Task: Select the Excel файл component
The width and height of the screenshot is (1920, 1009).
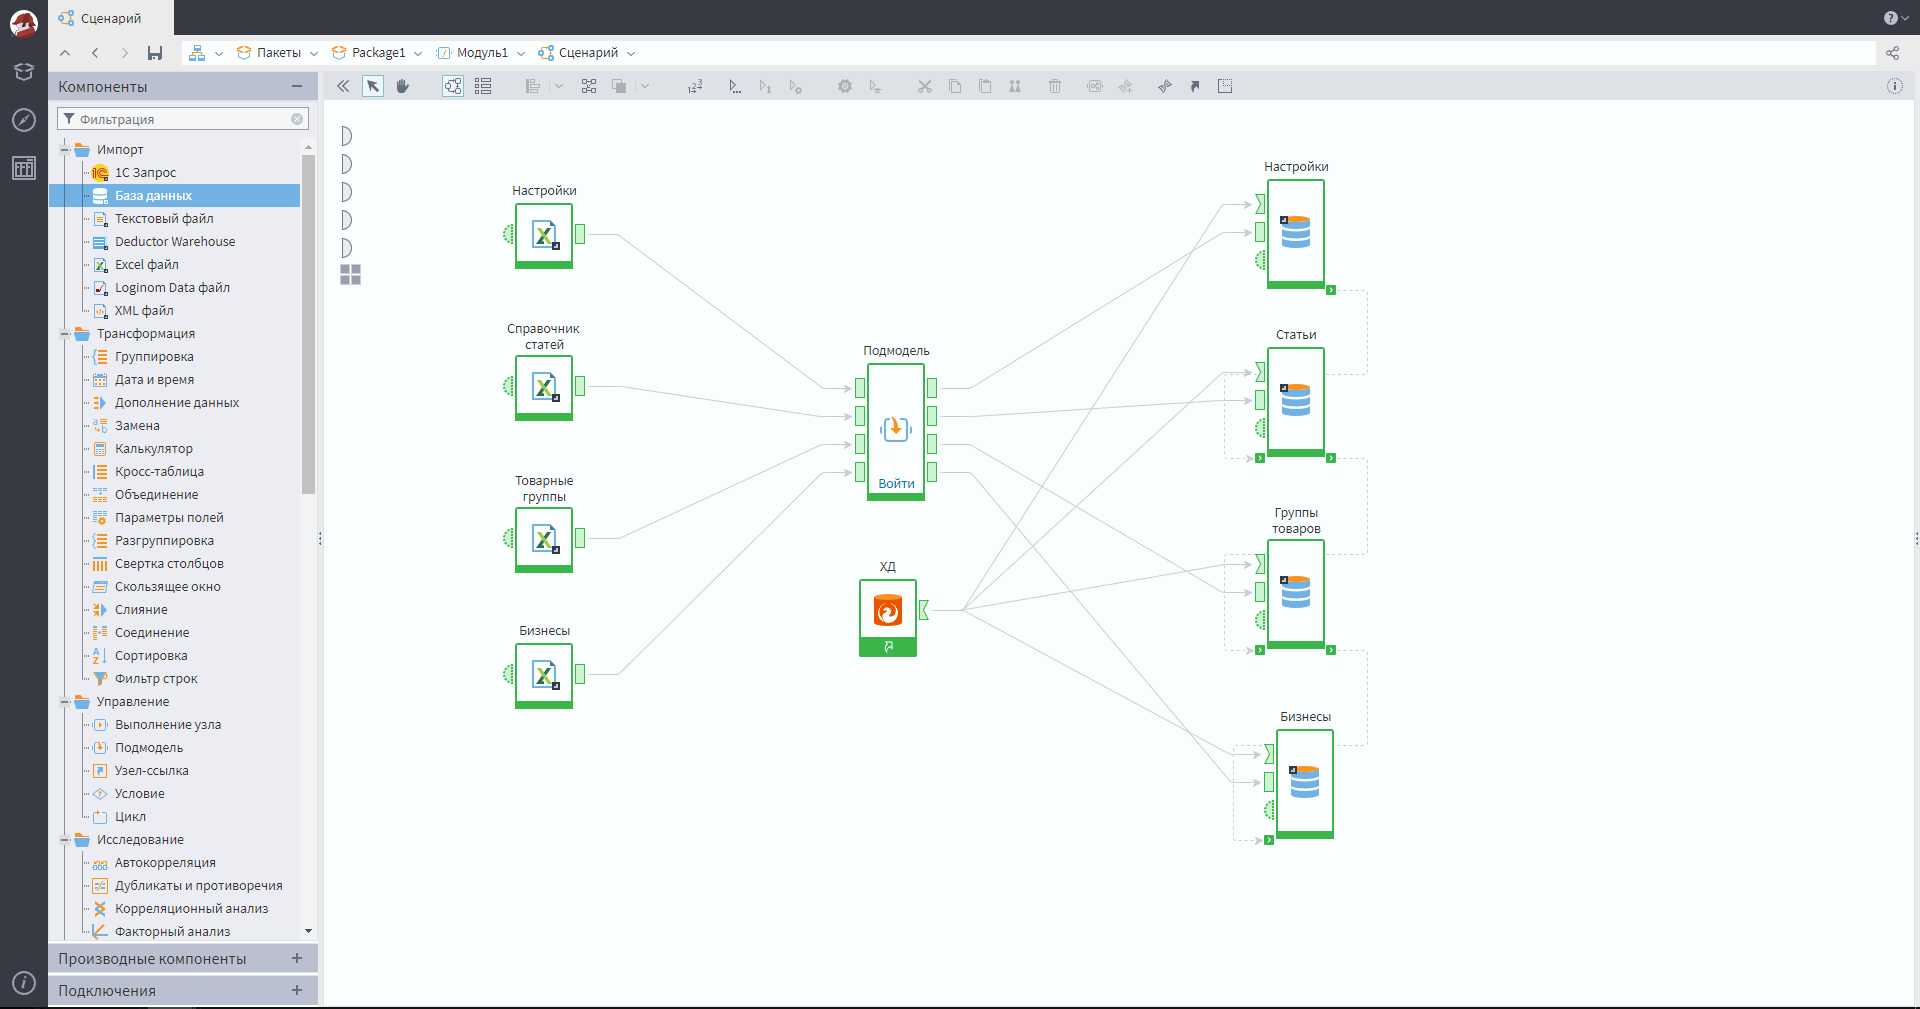Action: coord(146,265)
